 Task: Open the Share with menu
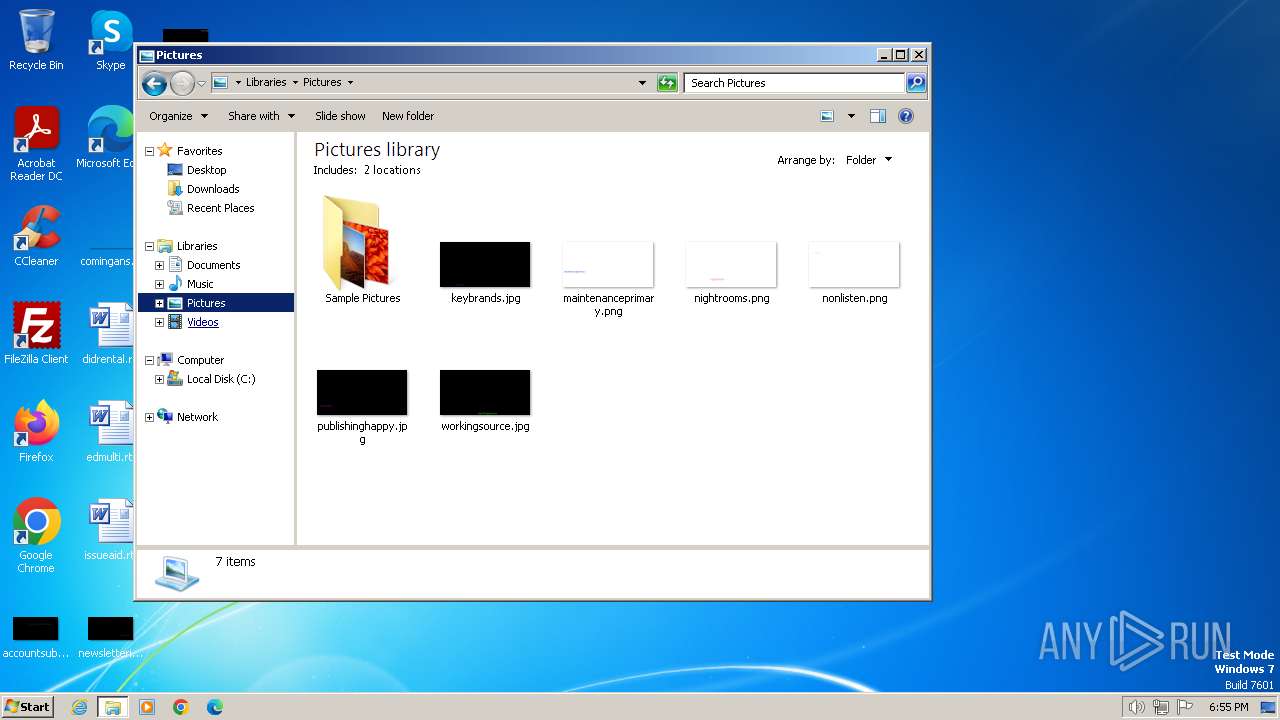point(261,116)
